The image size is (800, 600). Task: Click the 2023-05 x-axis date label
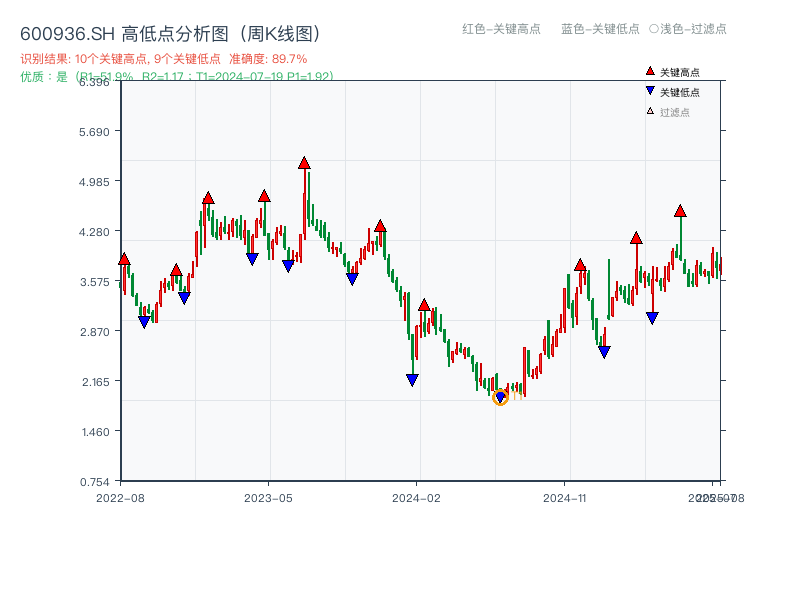(268, 498)
